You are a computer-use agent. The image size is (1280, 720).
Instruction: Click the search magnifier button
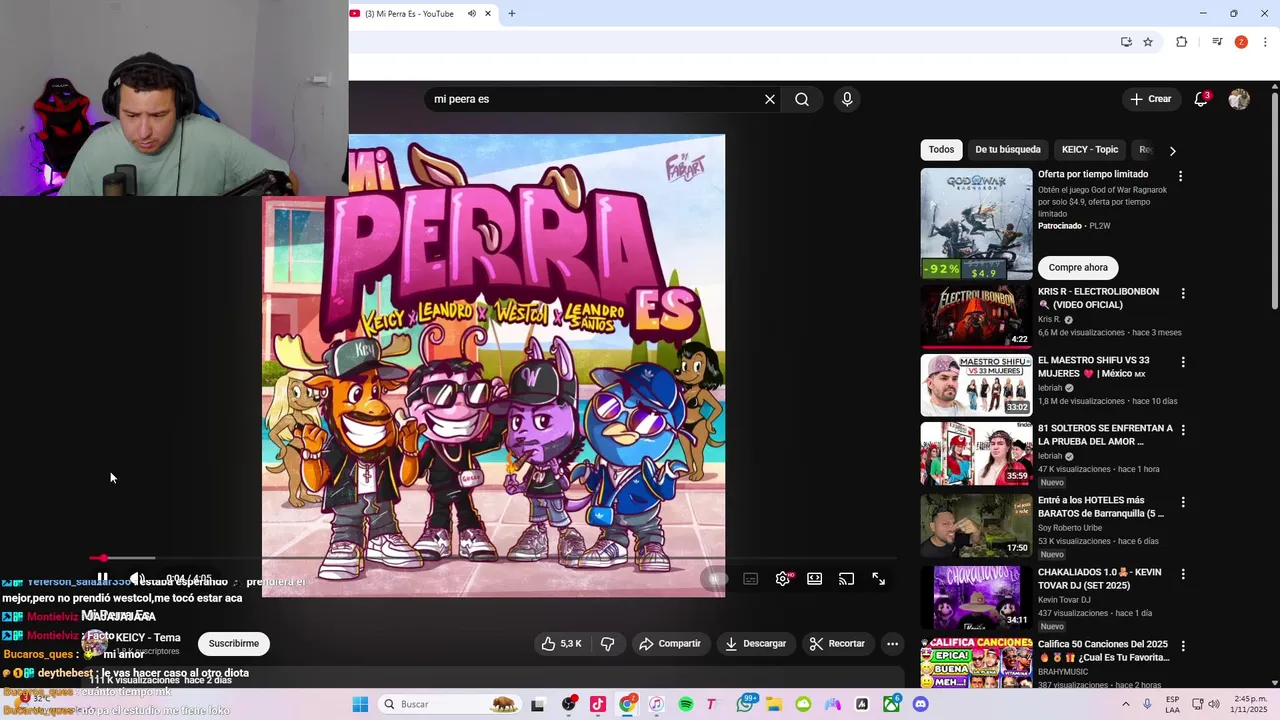click(x=802, y=99)
